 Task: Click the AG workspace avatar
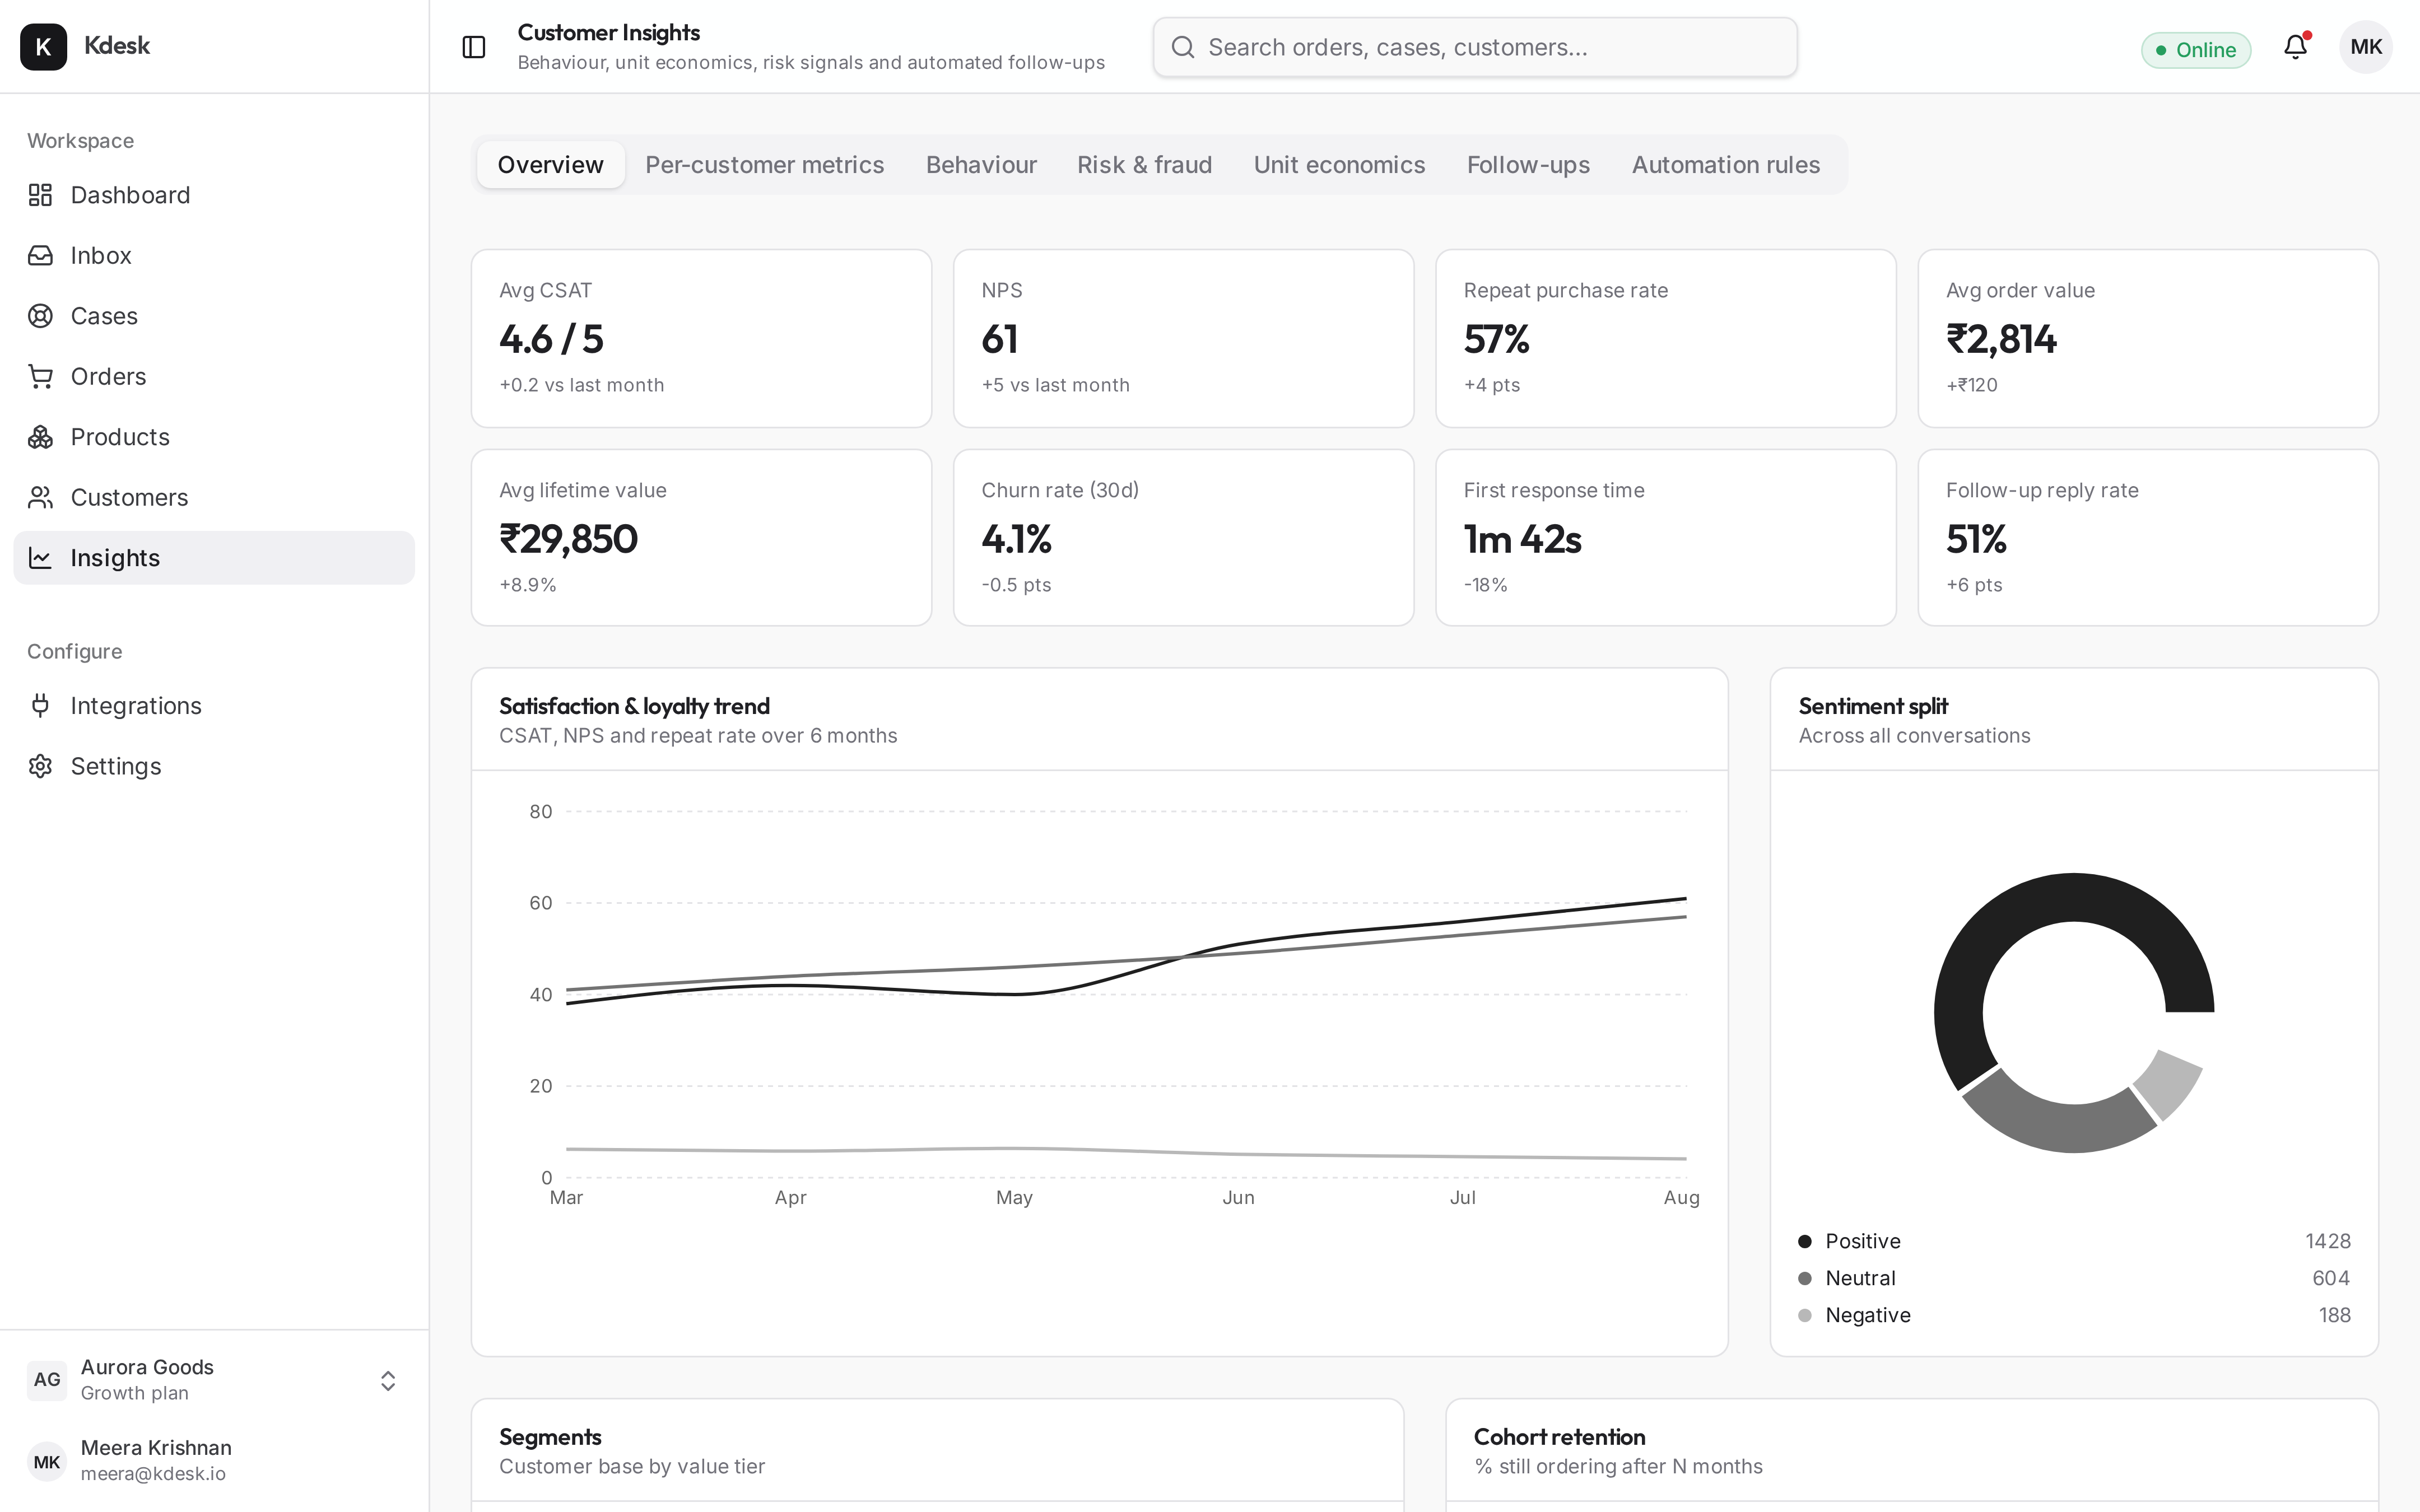47,1380
